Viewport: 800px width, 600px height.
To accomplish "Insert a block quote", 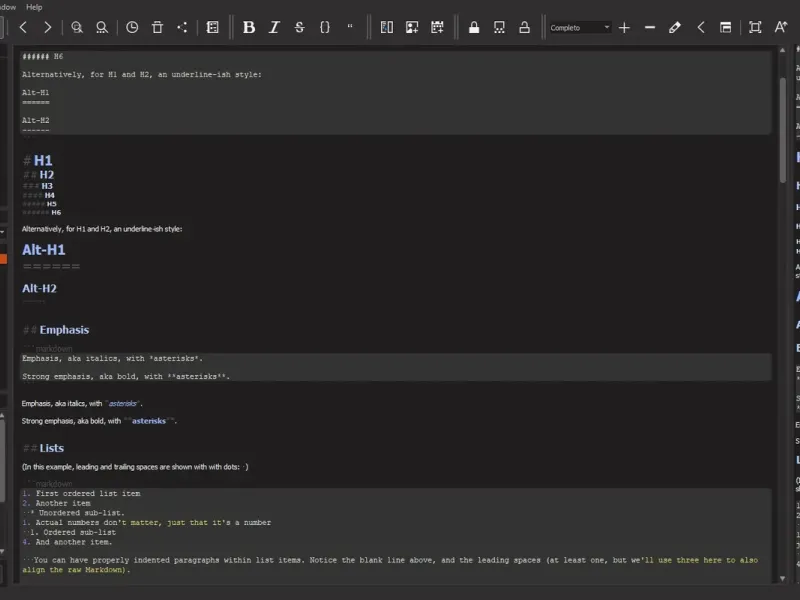I will pos(350,27).
